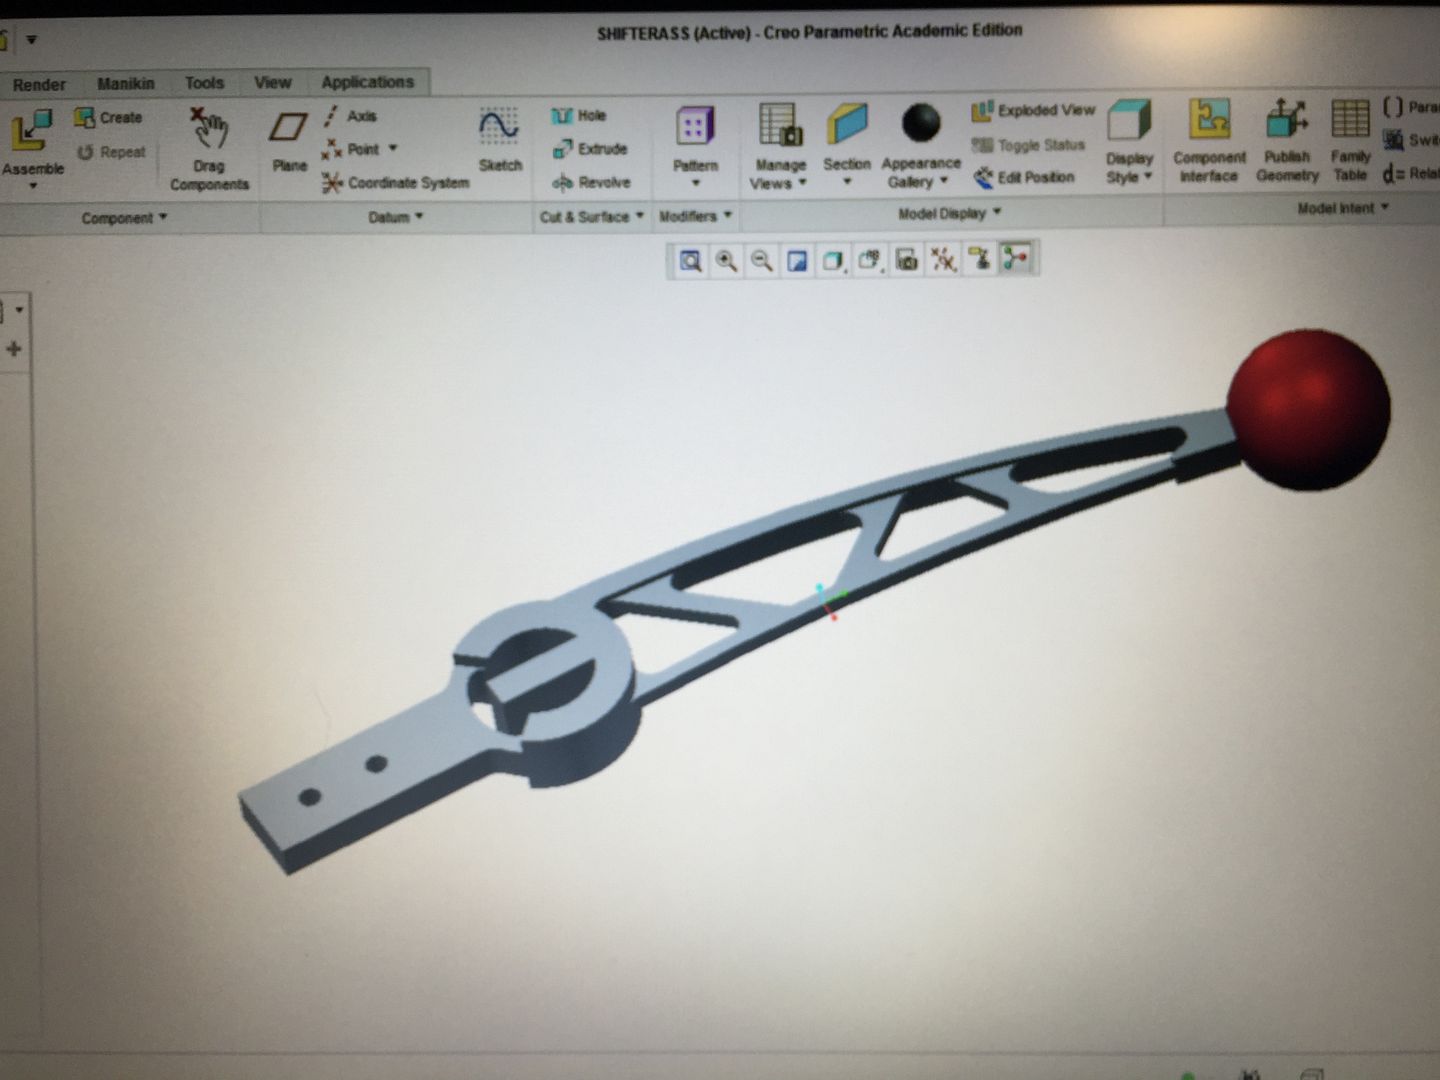Expand the Model Intent group dropdown
Viewport: 1440px width, 1080px height.
1343,208
